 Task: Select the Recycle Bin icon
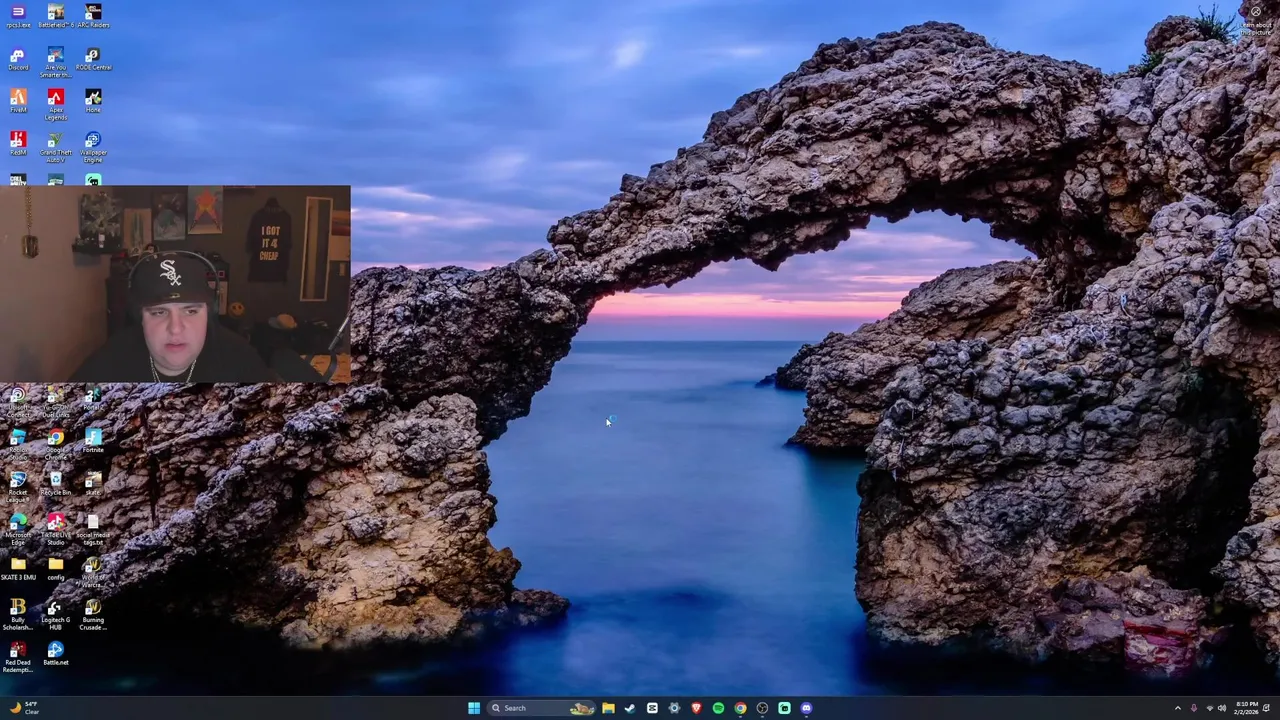pyautogui.click(x=55, y=483)
